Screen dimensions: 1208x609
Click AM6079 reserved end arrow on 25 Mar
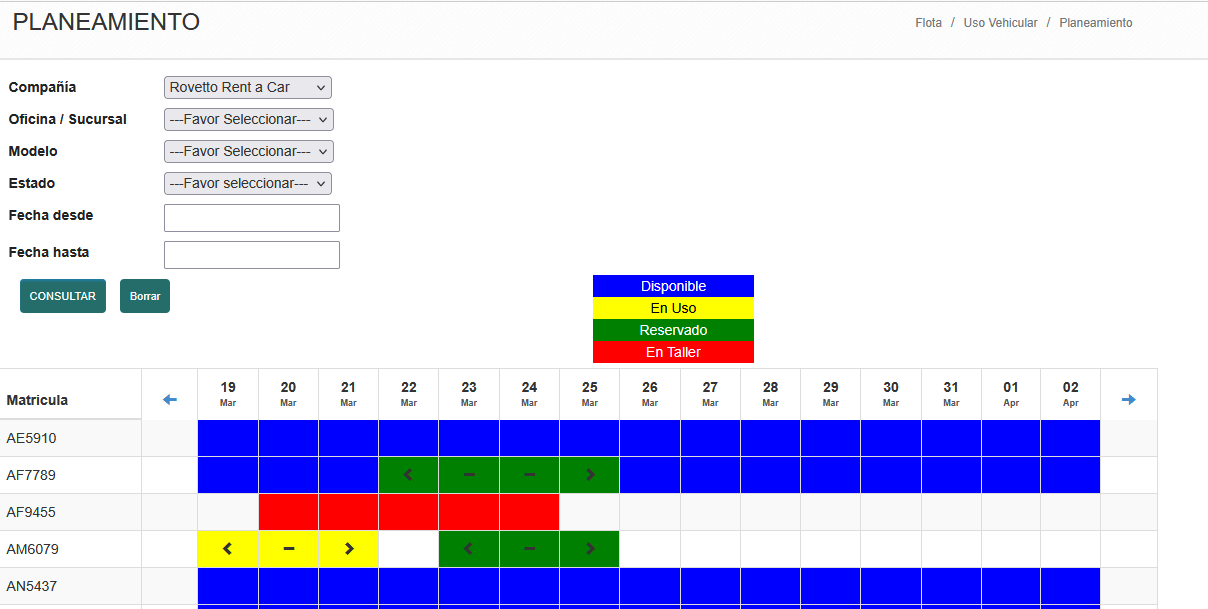tap(590, 549)
